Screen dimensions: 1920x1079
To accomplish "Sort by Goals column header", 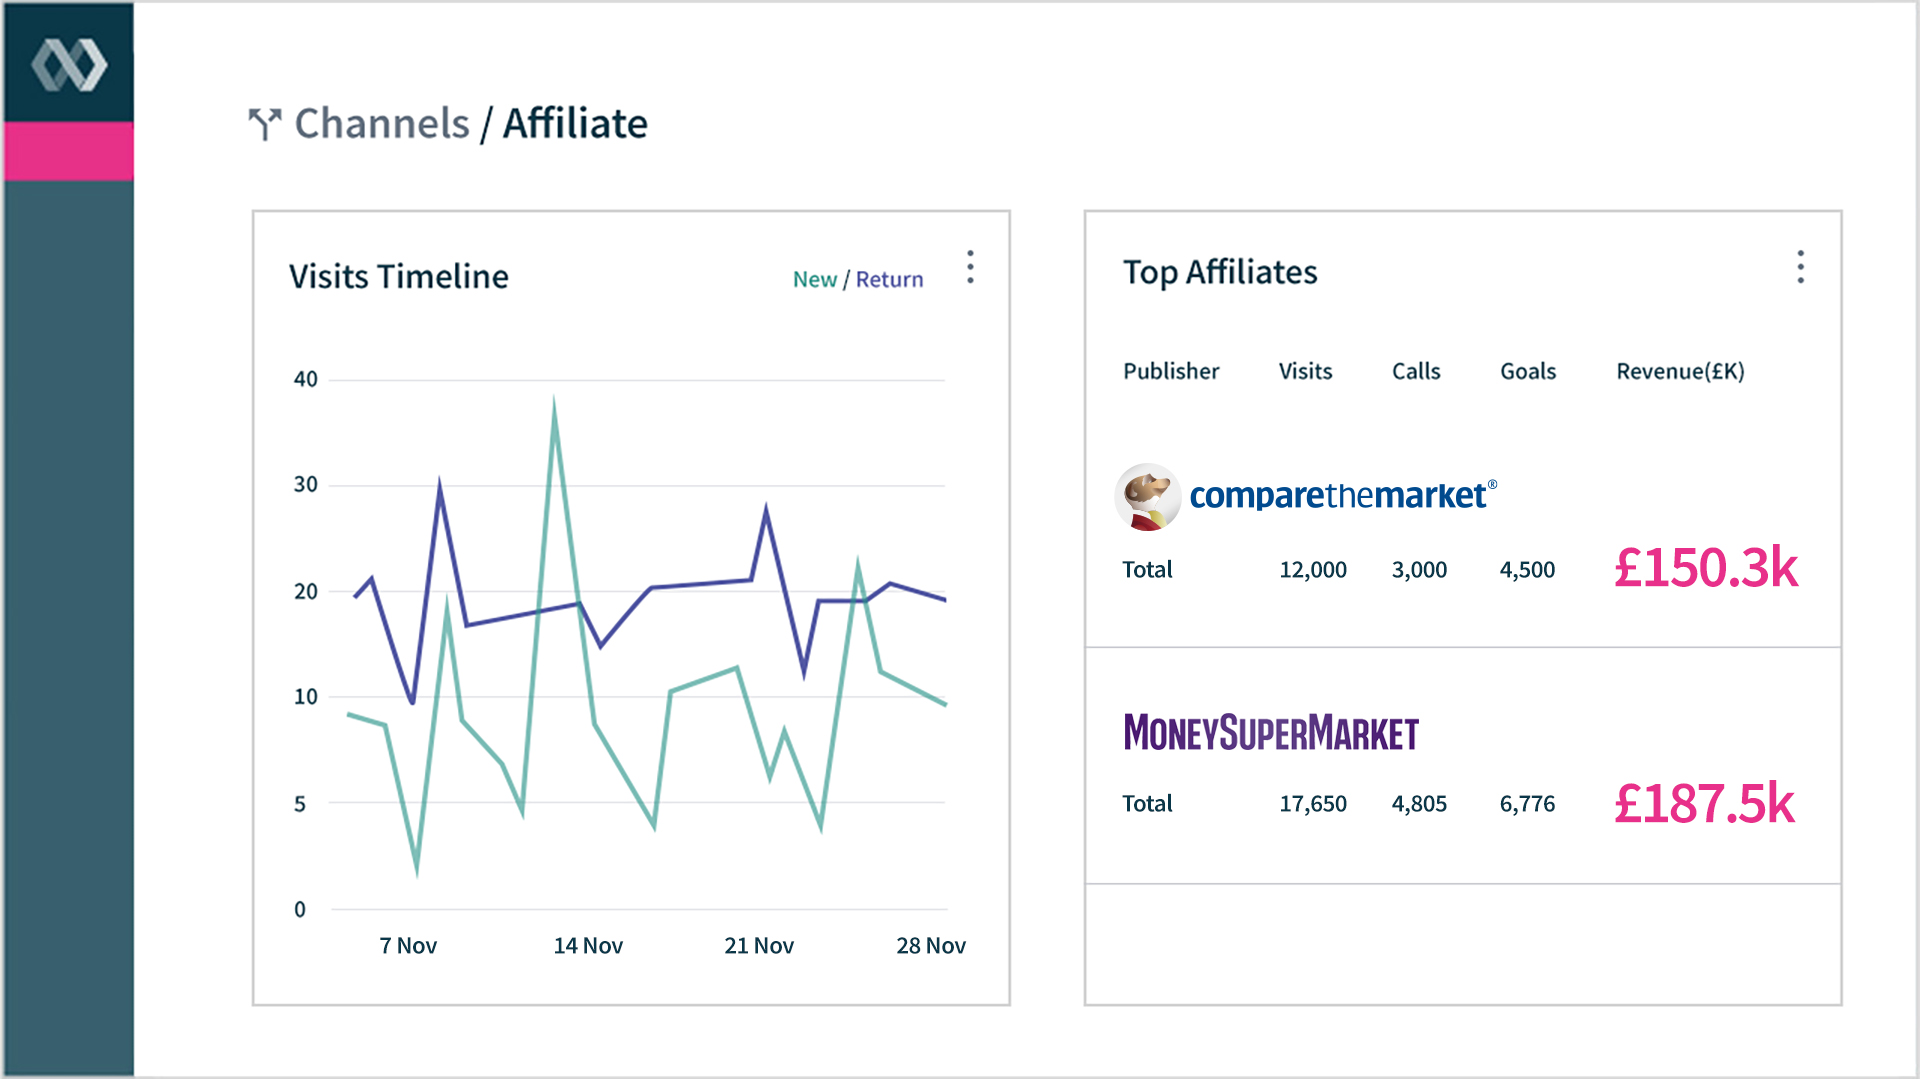I will [1528, 371].
